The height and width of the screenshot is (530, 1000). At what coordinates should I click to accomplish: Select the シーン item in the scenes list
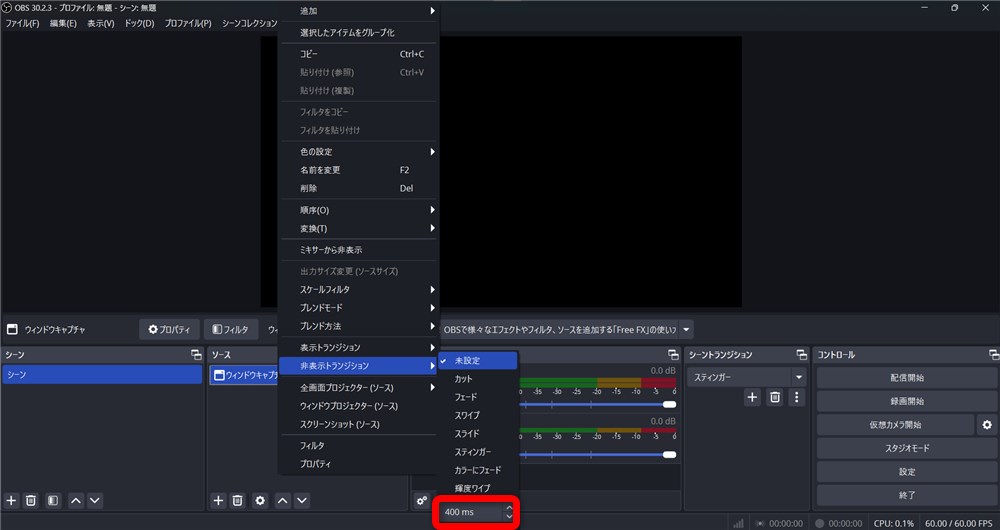tap(102, 374)
